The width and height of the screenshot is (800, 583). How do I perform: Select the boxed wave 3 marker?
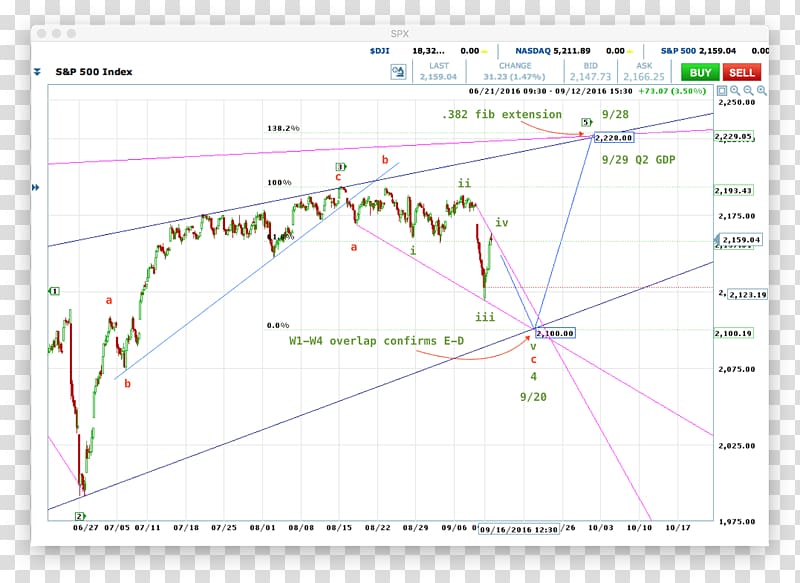pyautogui.click(x=340, y=167)
